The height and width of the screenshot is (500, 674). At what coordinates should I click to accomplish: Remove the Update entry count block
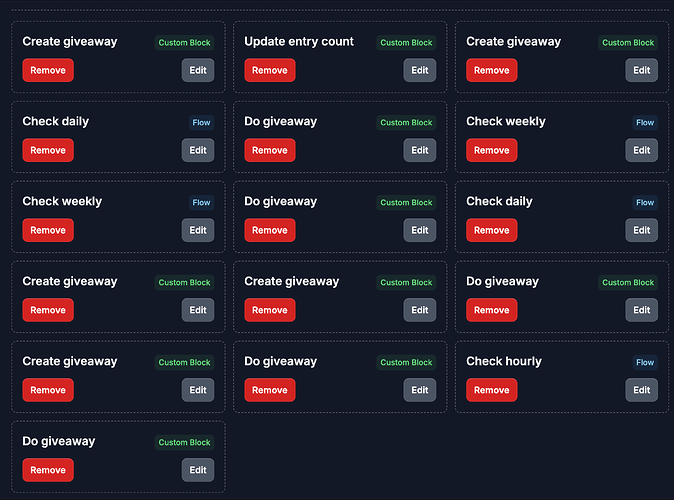(x=269, y=70)
